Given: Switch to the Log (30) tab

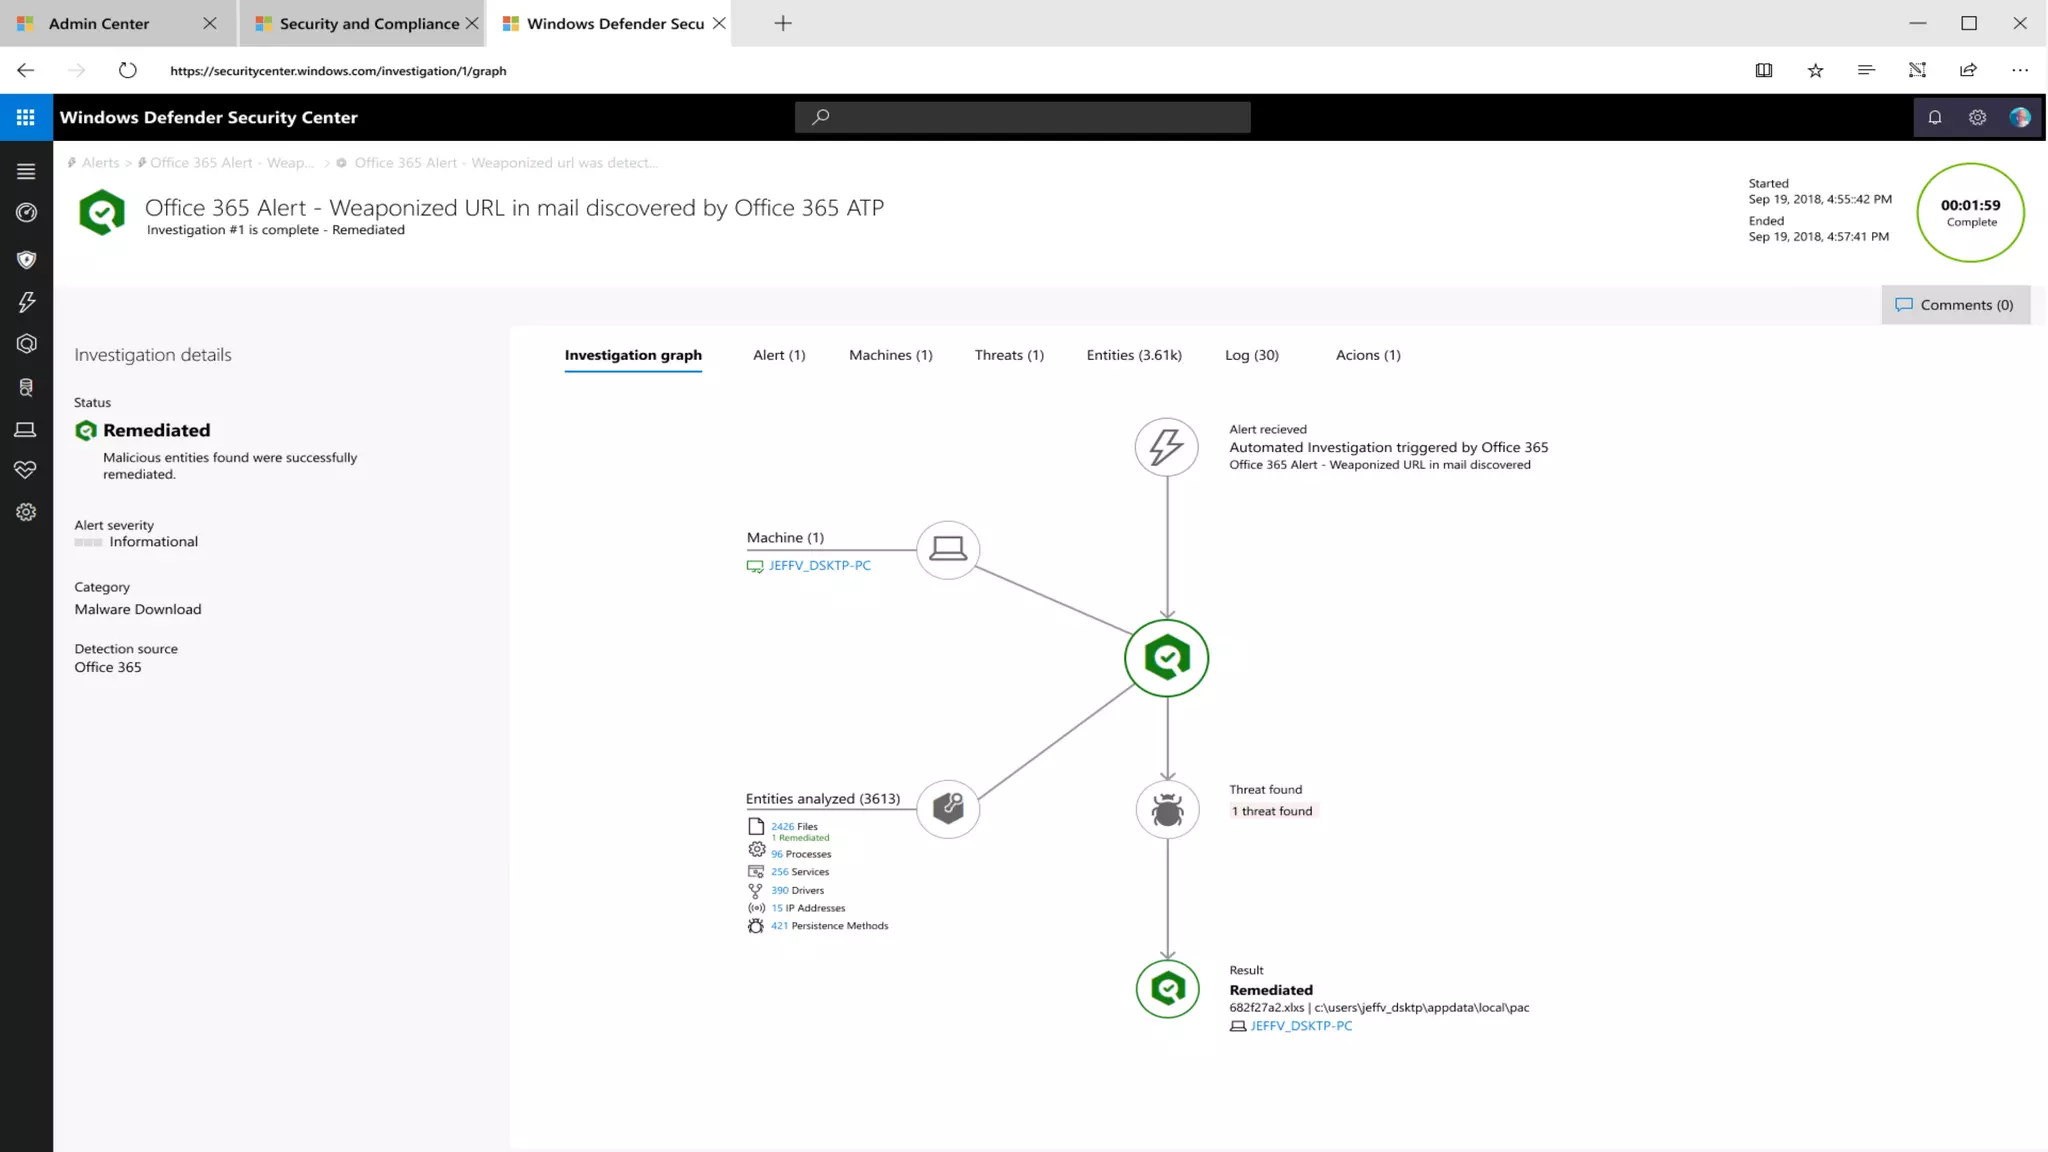Looking at the screenshot, I should tap(1251, 355).
